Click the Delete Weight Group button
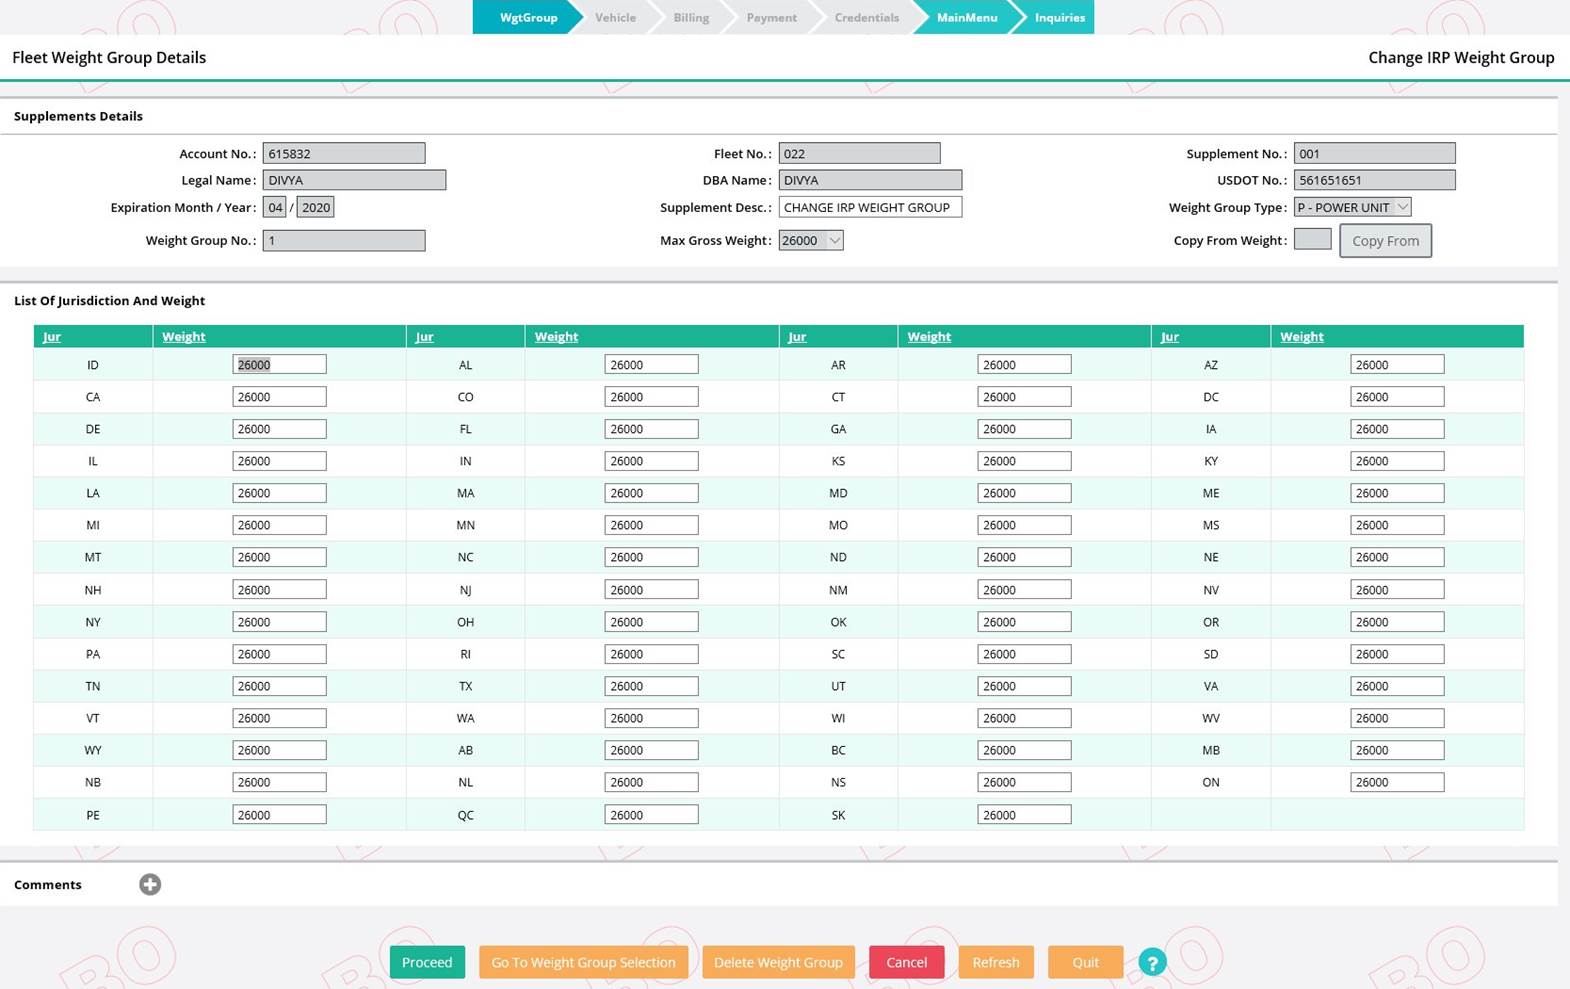Screen dimensions: 1570x989 click(778, 962)
